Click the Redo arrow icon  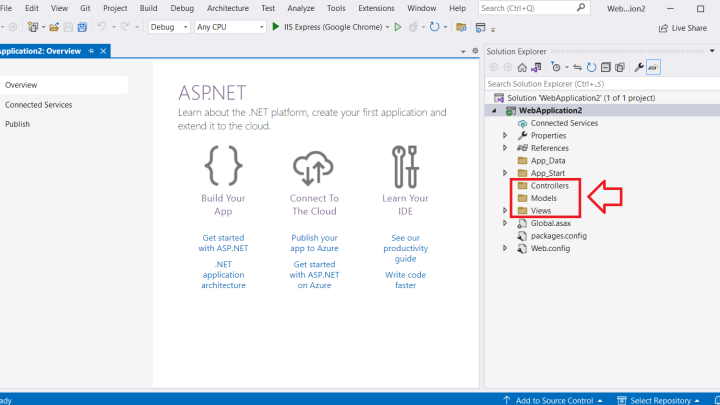coord(124,27)
